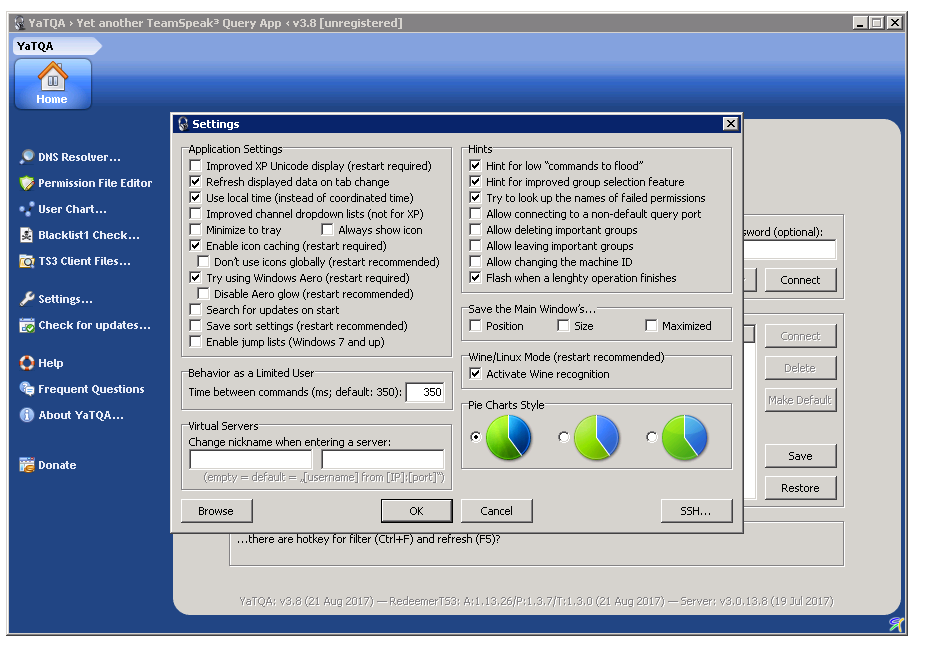
Task: Select second pie chart style radio button
Action: 563,437
